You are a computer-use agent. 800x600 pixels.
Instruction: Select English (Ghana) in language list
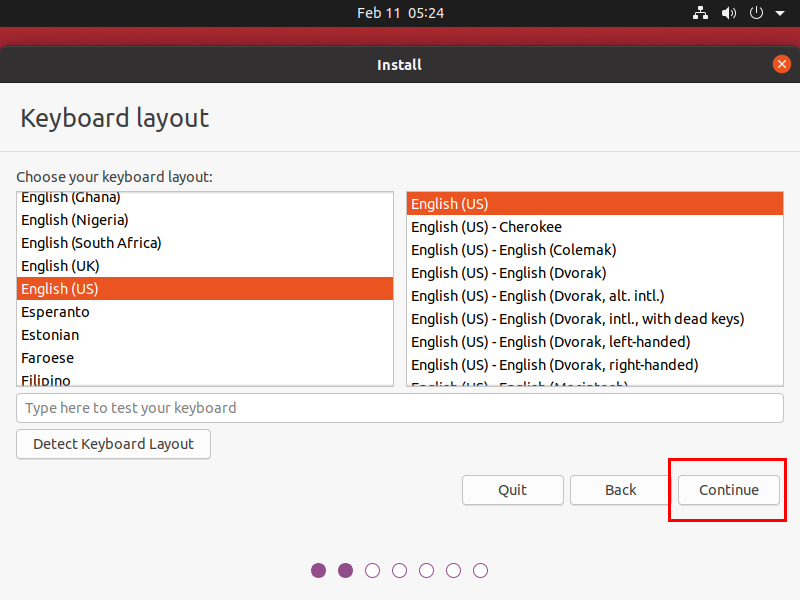205,198
